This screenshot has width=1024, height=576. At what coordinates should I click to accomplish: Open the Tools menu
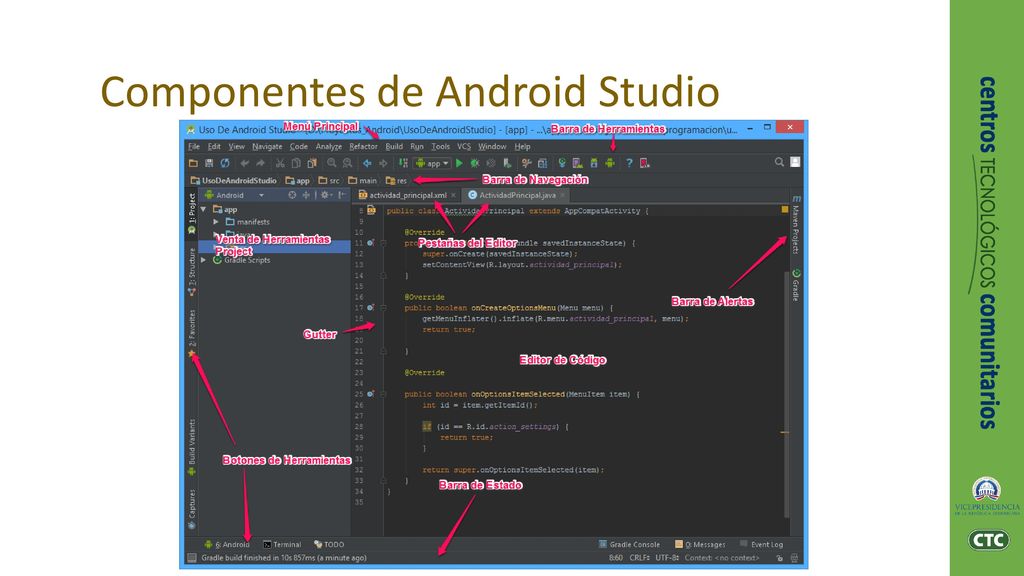[440, 146]
